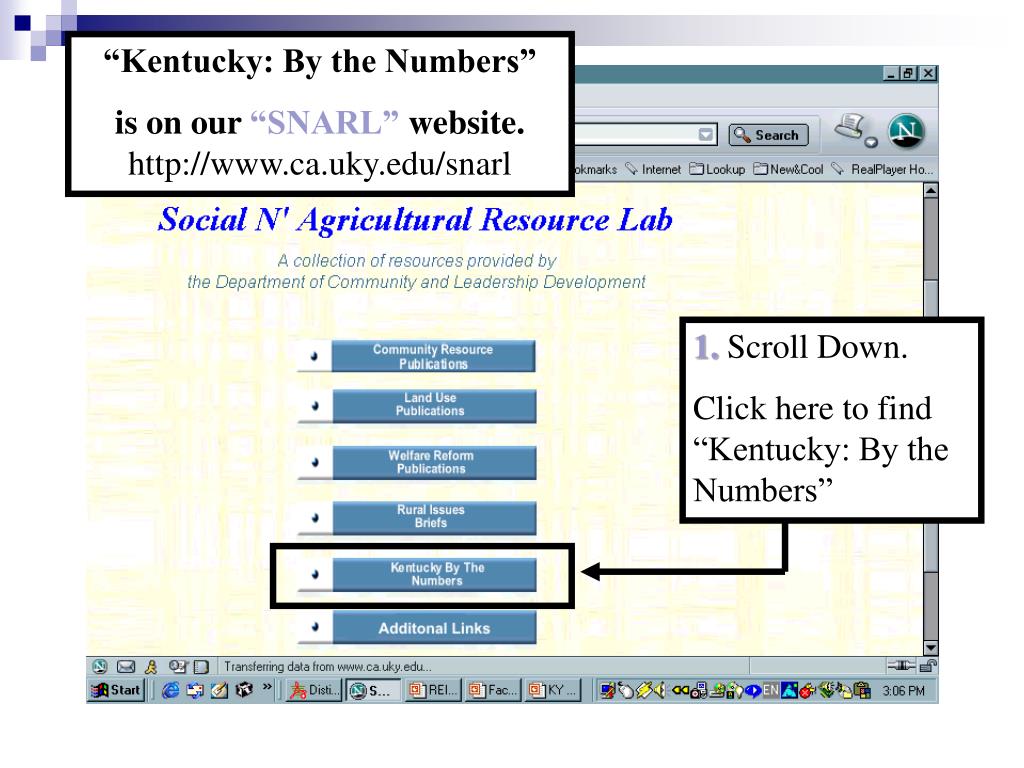
Task: Click the yellow lightning bolt tray icon
Action: click(645, 690)
